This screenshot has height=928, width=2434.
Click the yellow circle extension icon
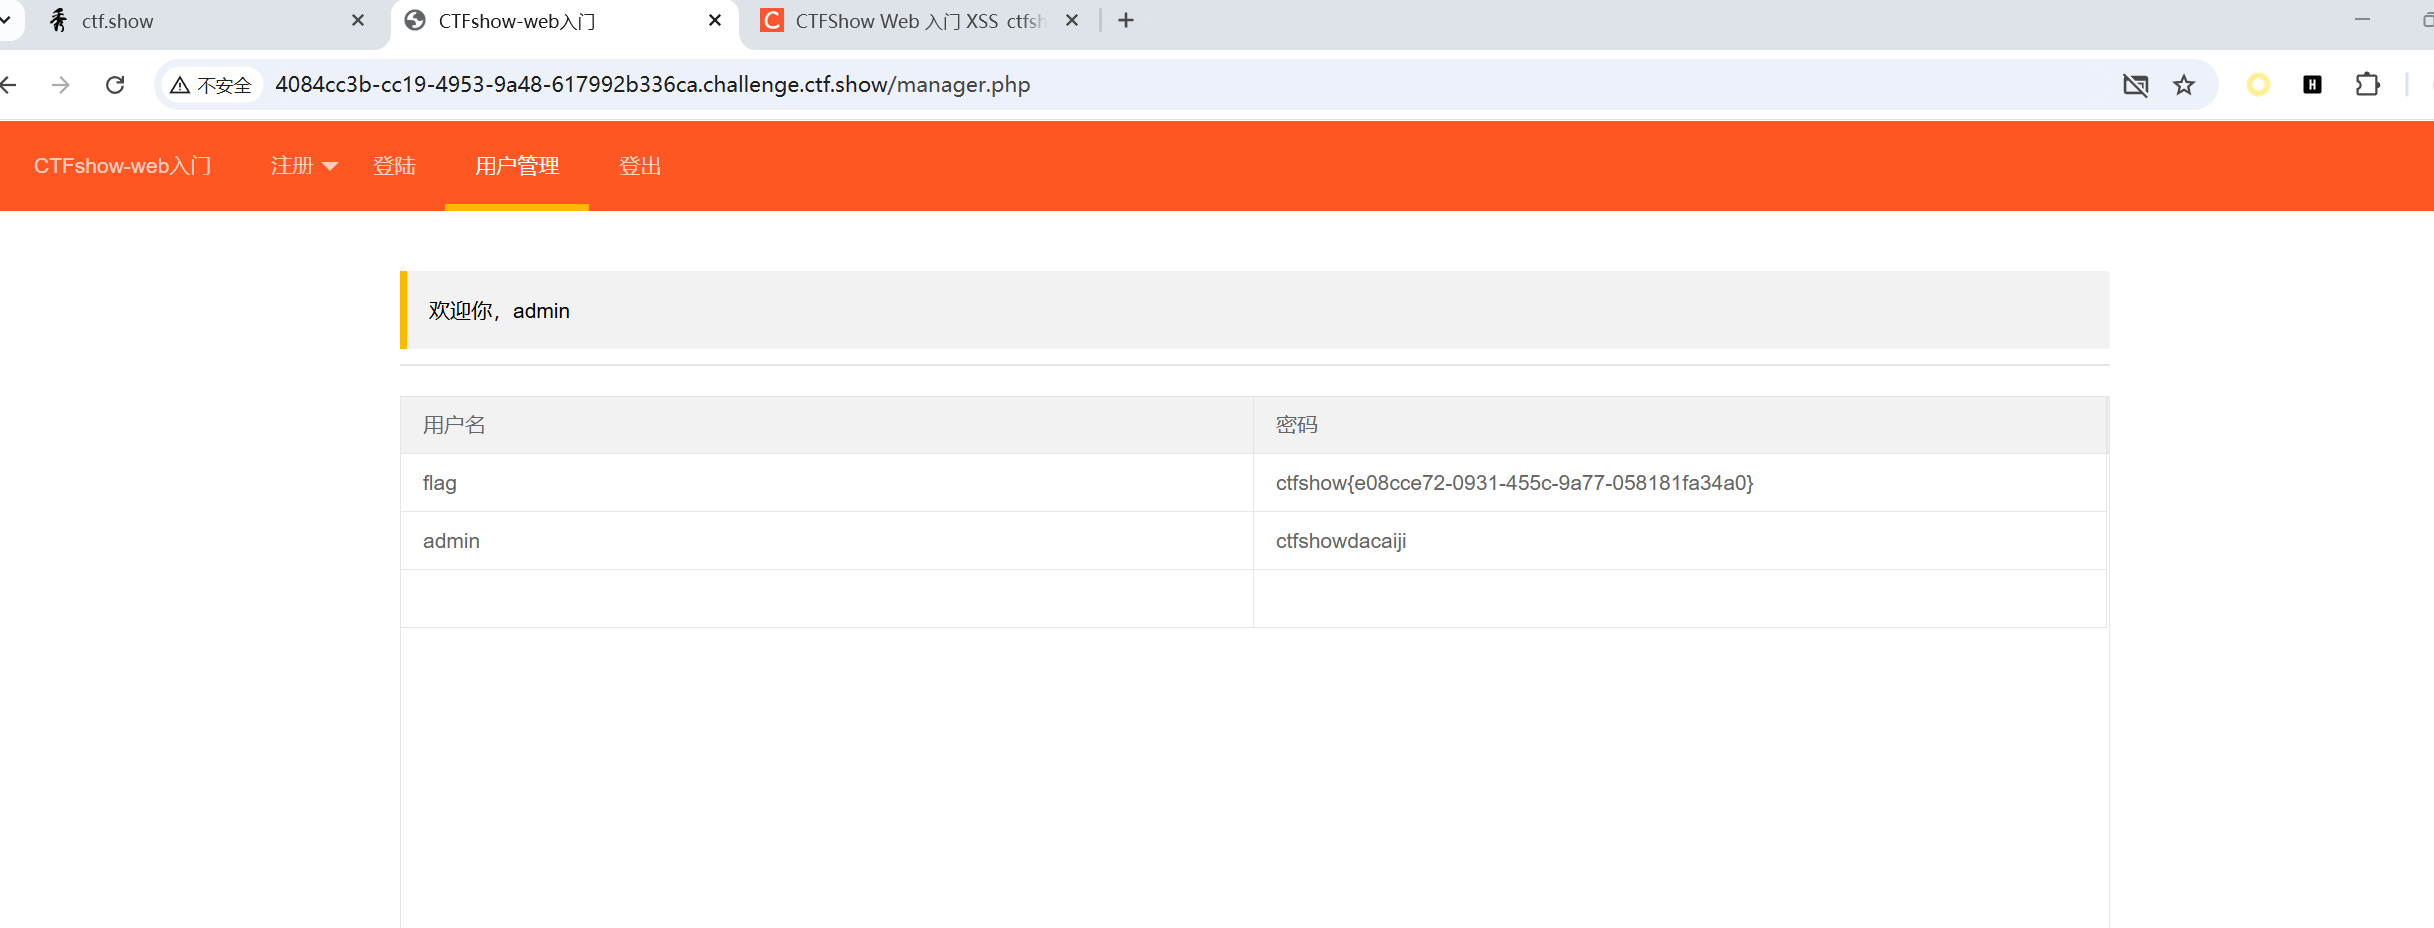2258,85
